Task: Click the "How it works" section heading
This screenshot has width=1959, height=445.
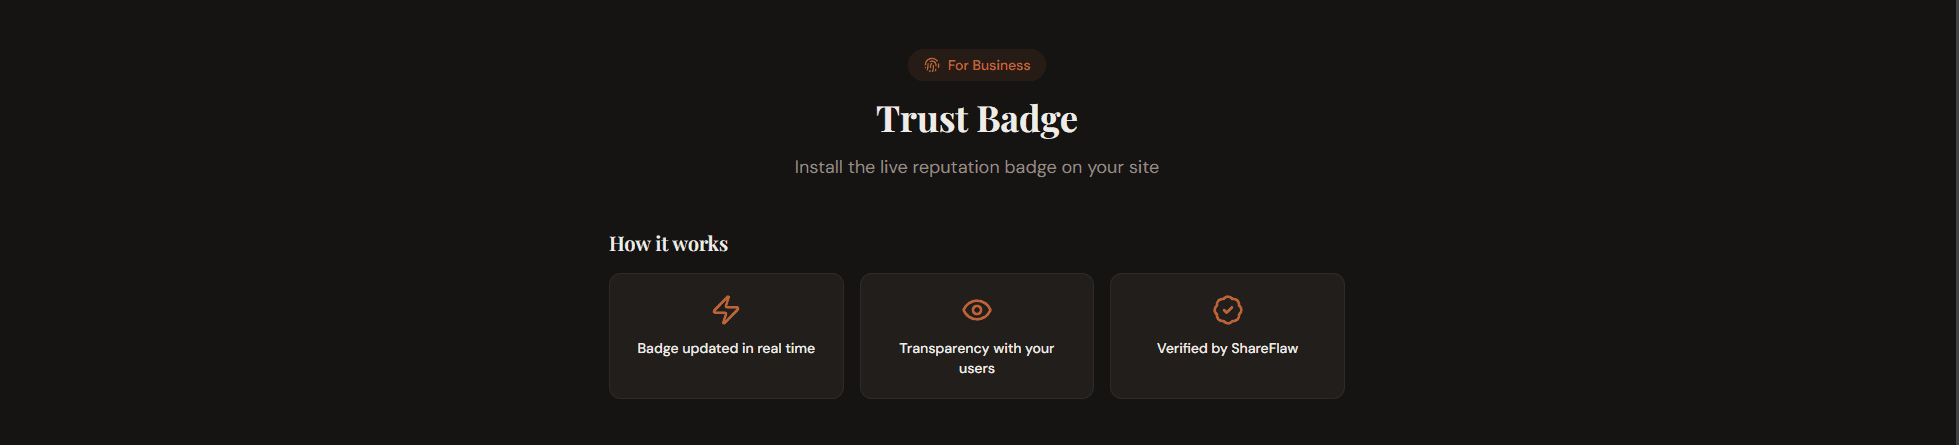Action: (668, 244)
